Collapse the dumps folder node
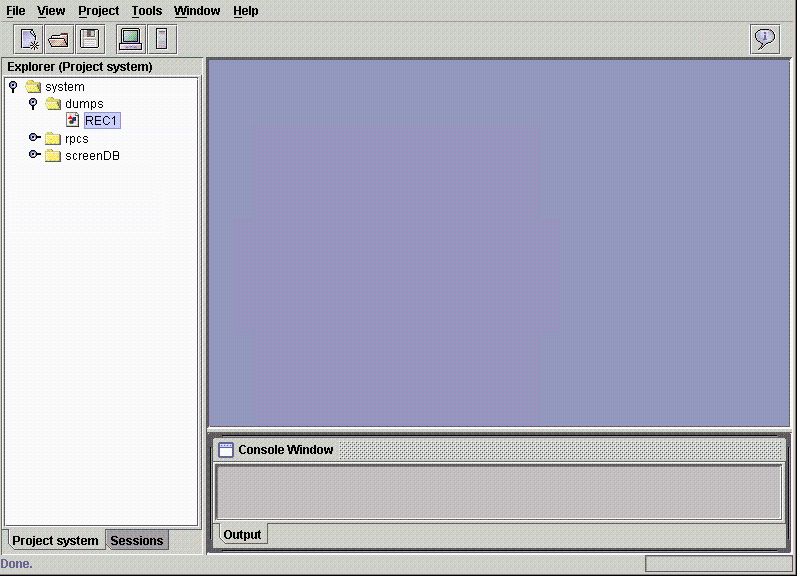Viewport: 797px width, 576px height. point(33,104)
